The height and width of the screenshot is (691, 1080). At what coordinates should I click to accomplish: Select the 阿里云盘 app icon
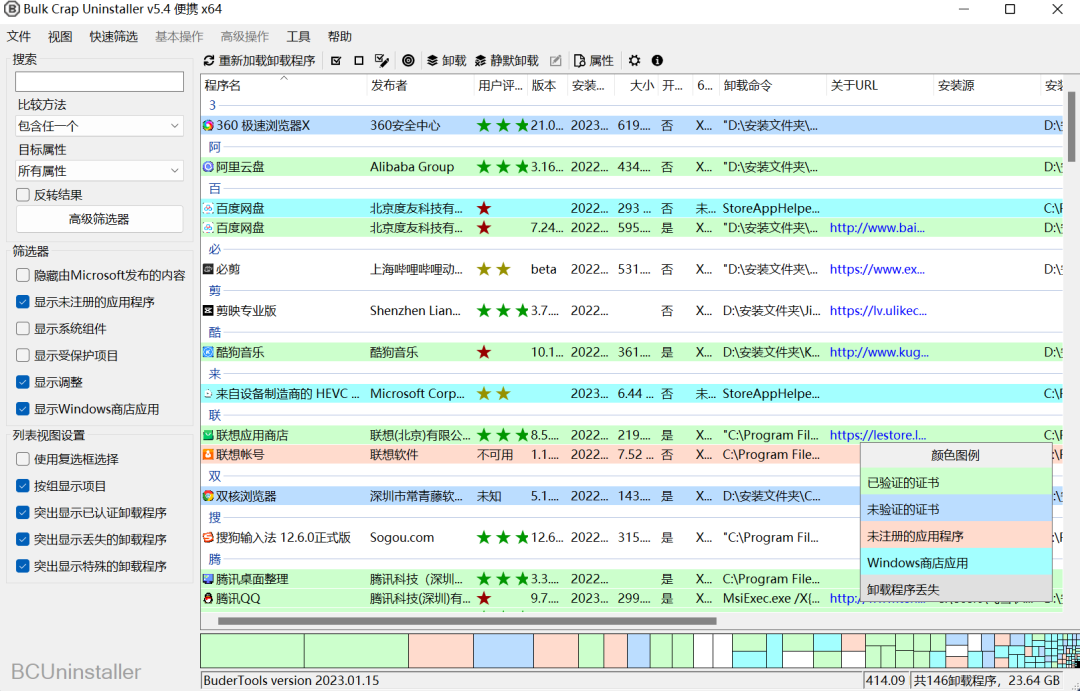coord(208,167)
